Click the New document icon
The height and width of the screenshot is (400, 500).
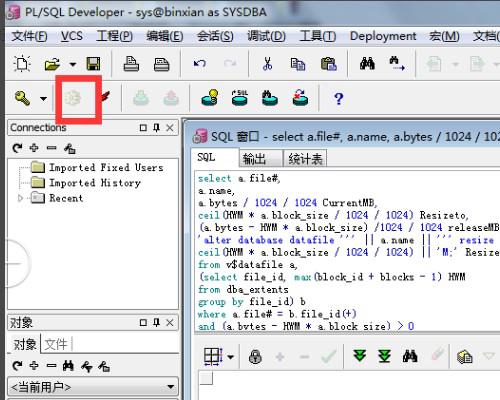[x=22, y=63]
